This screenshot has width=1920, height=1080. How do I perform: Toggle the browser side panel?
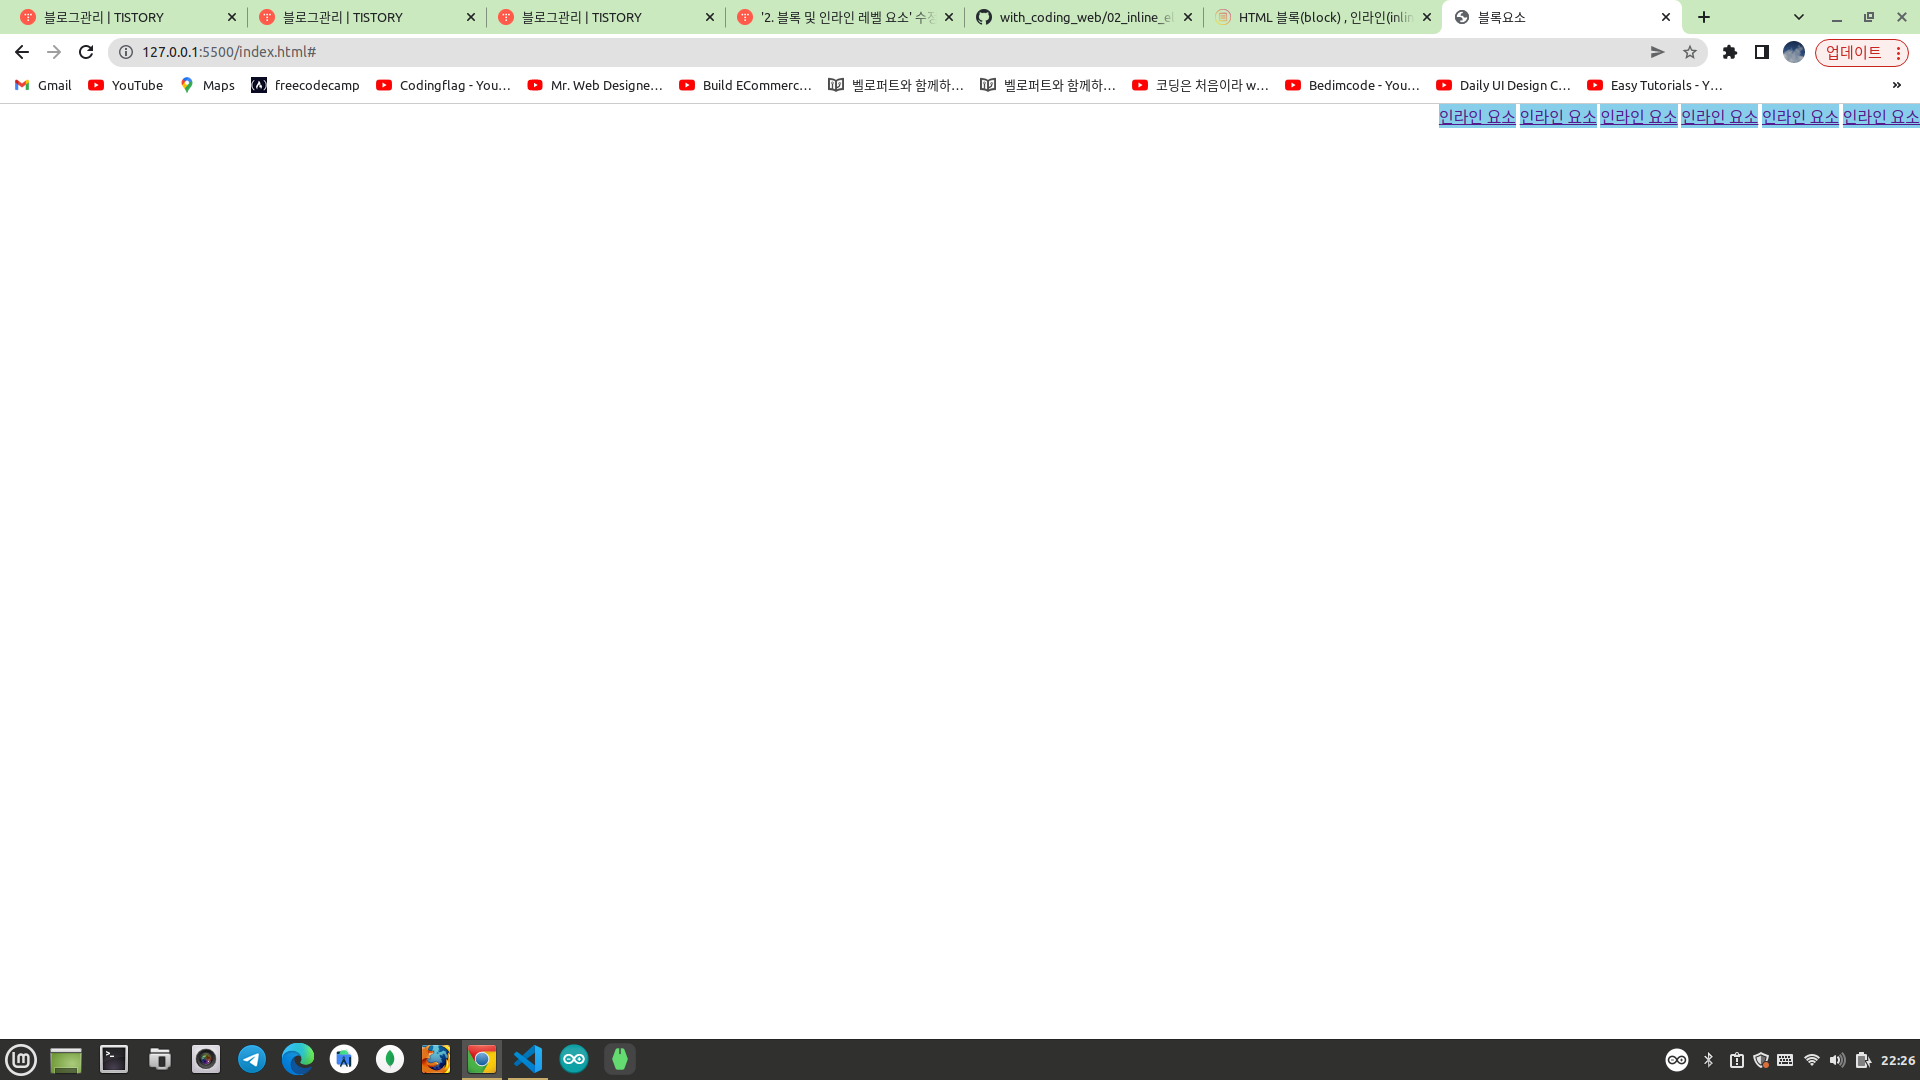tap(1762, 52)
